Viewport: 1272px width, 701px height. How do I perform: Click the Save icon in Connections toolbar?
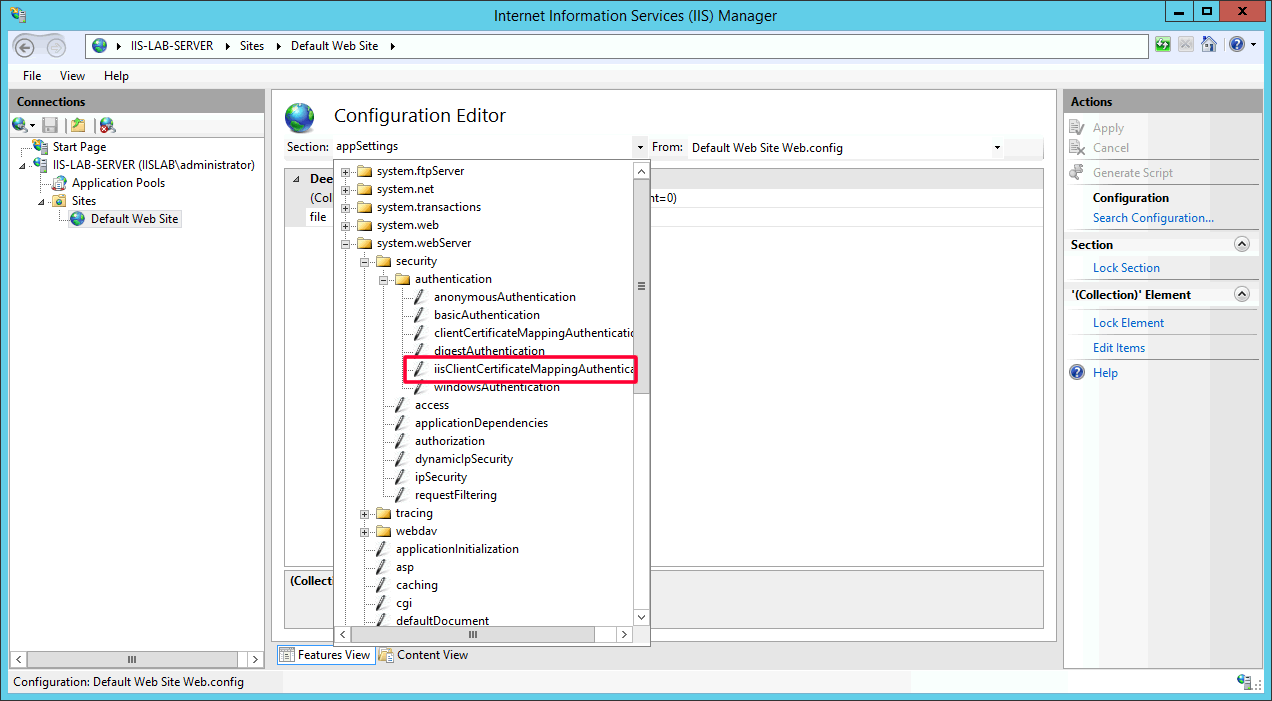click(x=50, y=125)
